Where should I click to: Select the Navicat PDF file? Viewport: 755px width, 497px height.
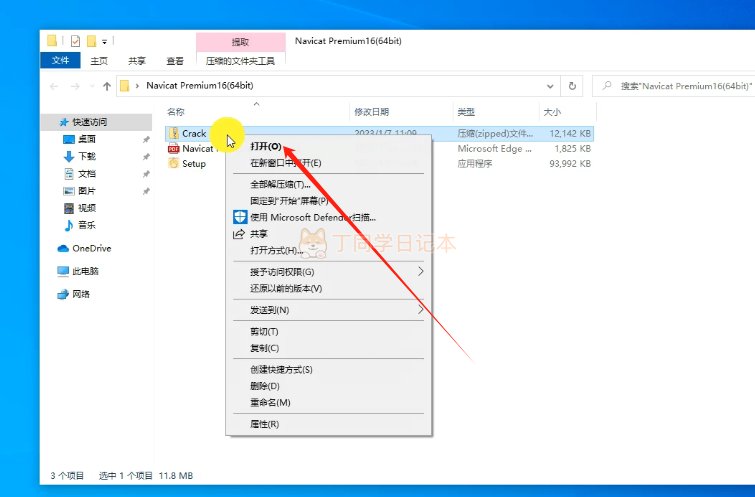[x=197, y=149]
